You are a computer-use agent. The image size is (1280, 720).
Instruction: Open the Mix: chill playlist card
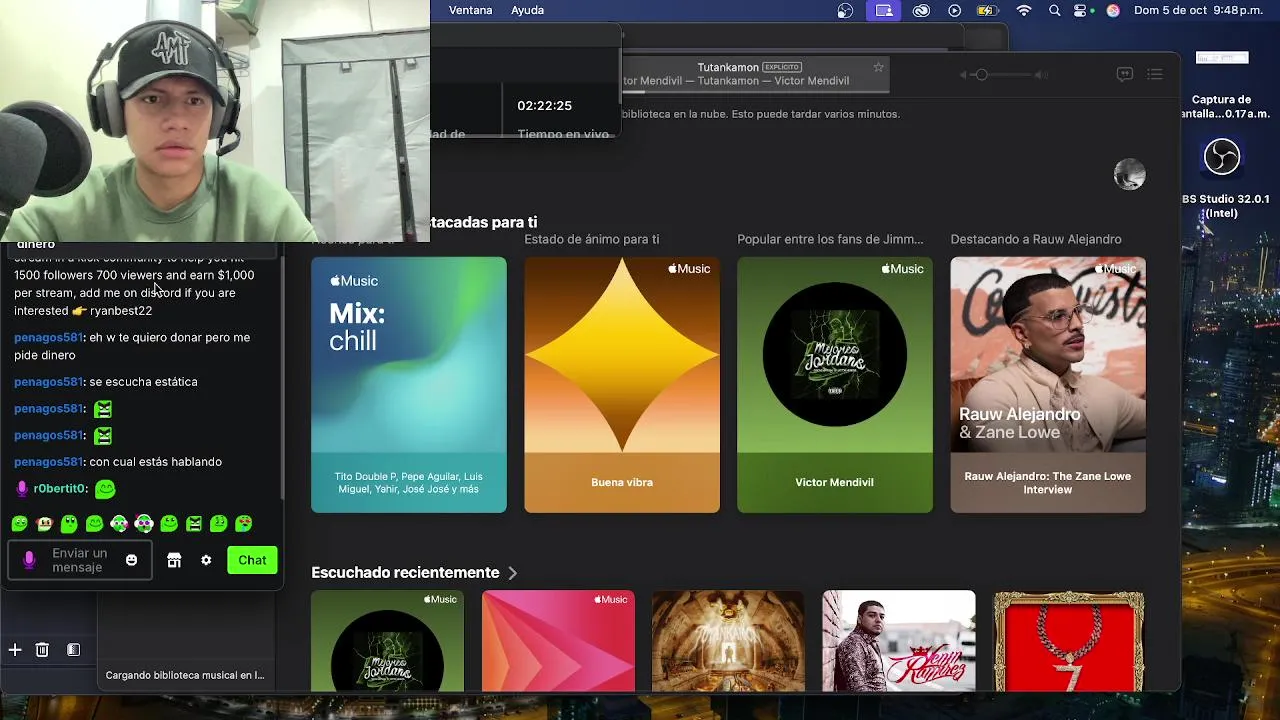(x=408, y=385)
